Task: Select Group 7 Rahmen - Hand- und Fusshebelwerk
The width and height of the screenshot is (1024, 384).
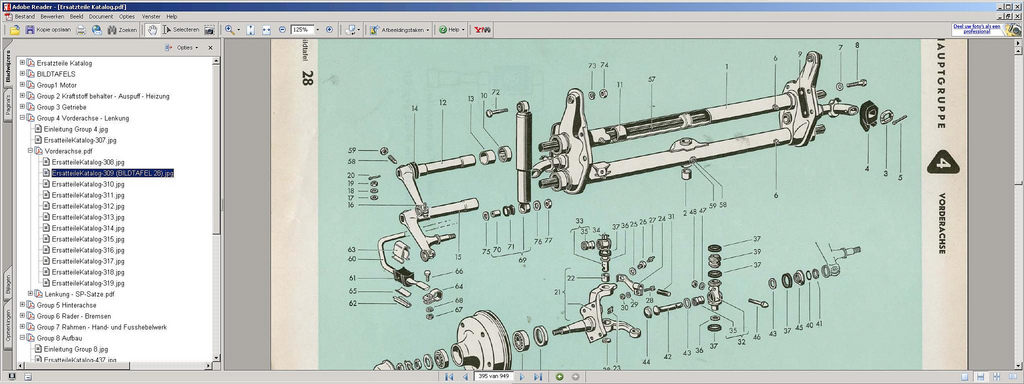Action: point(102,327)
